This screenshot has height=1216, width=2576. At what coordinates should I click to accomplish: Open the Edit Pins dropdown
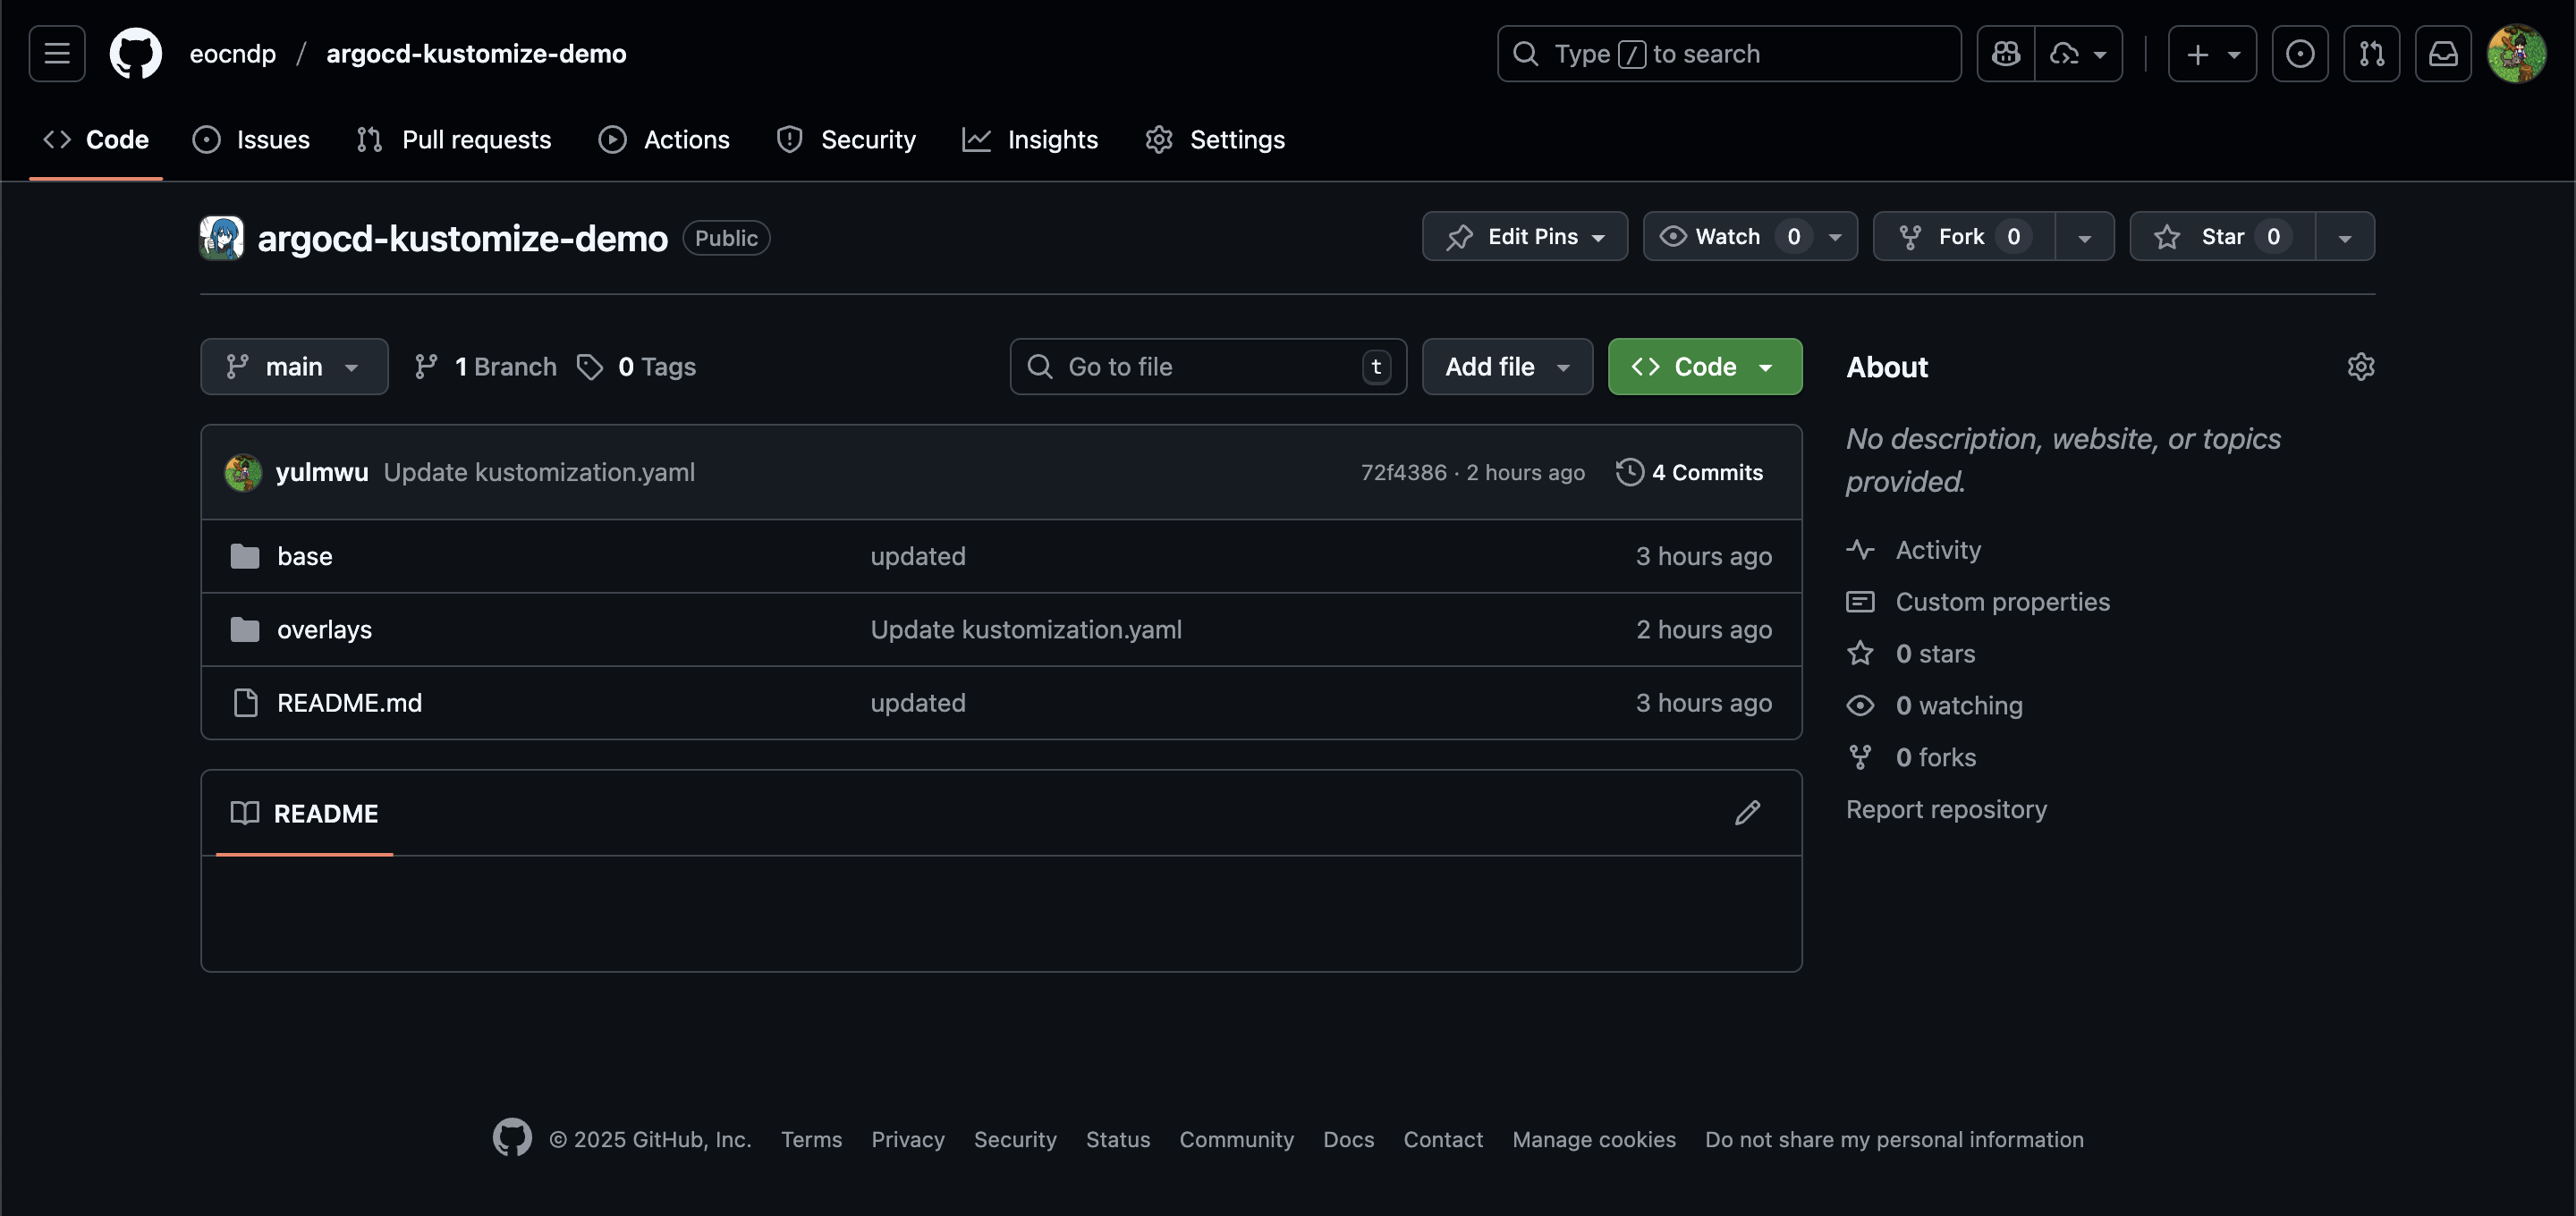(x=1524, y=237)
